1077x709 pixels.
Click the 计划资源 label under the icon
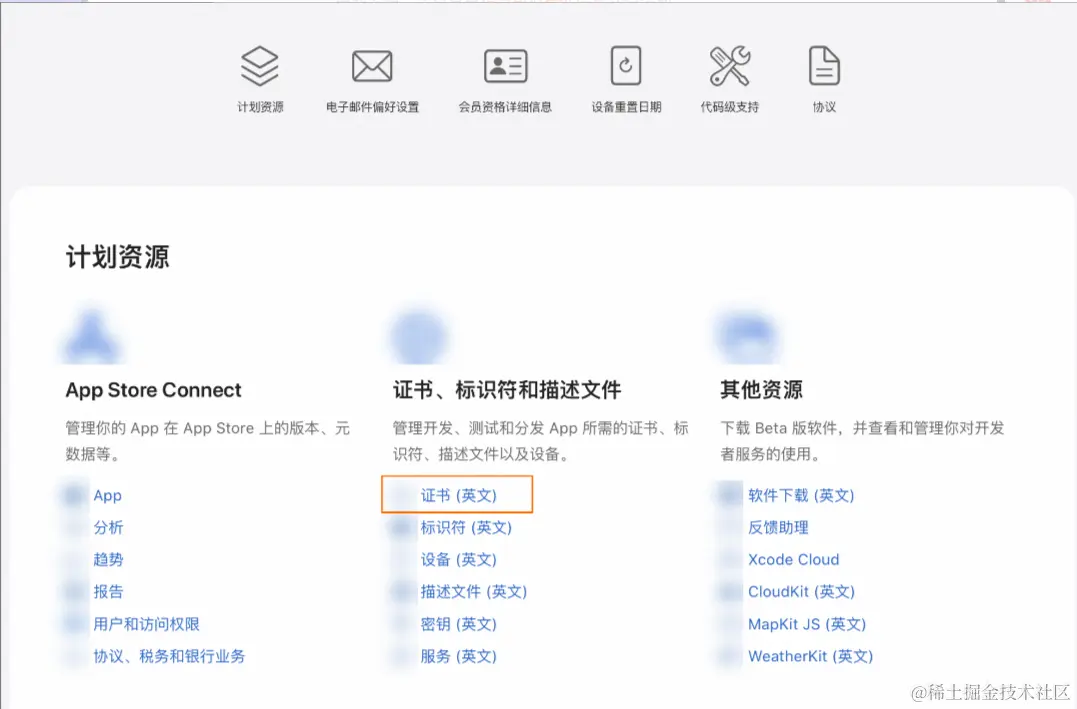pos(260,106)
